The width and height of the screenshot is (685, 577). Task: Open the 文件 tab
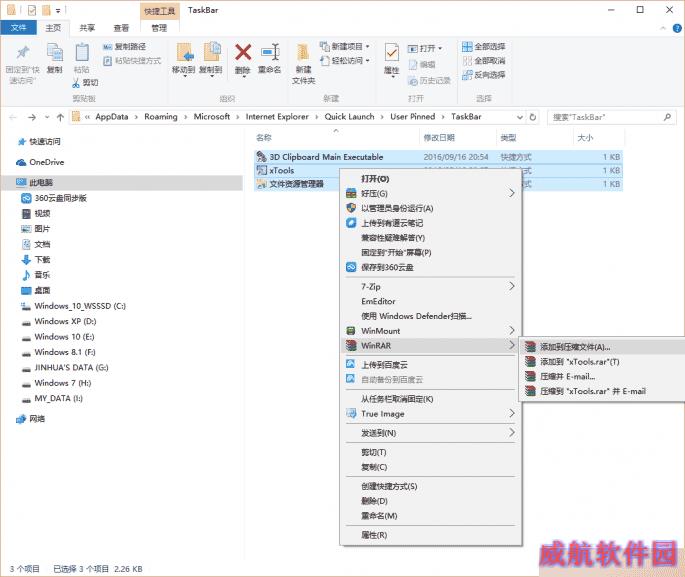(18, 28)
